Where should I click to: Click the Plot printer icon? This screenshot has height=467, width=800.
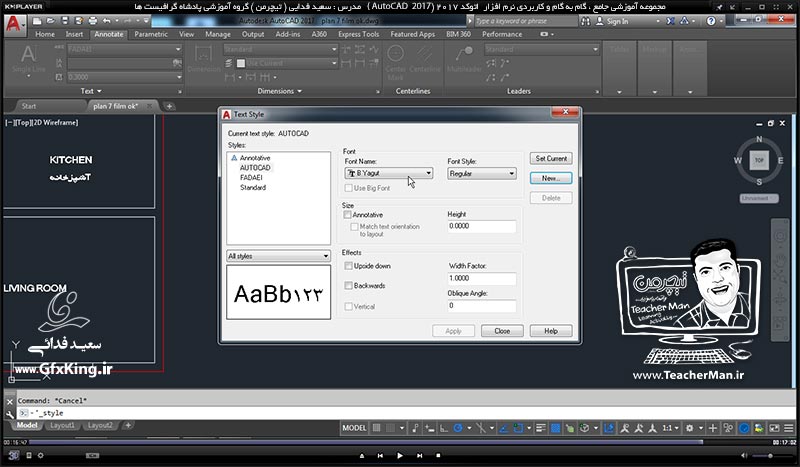coord(93,21)
